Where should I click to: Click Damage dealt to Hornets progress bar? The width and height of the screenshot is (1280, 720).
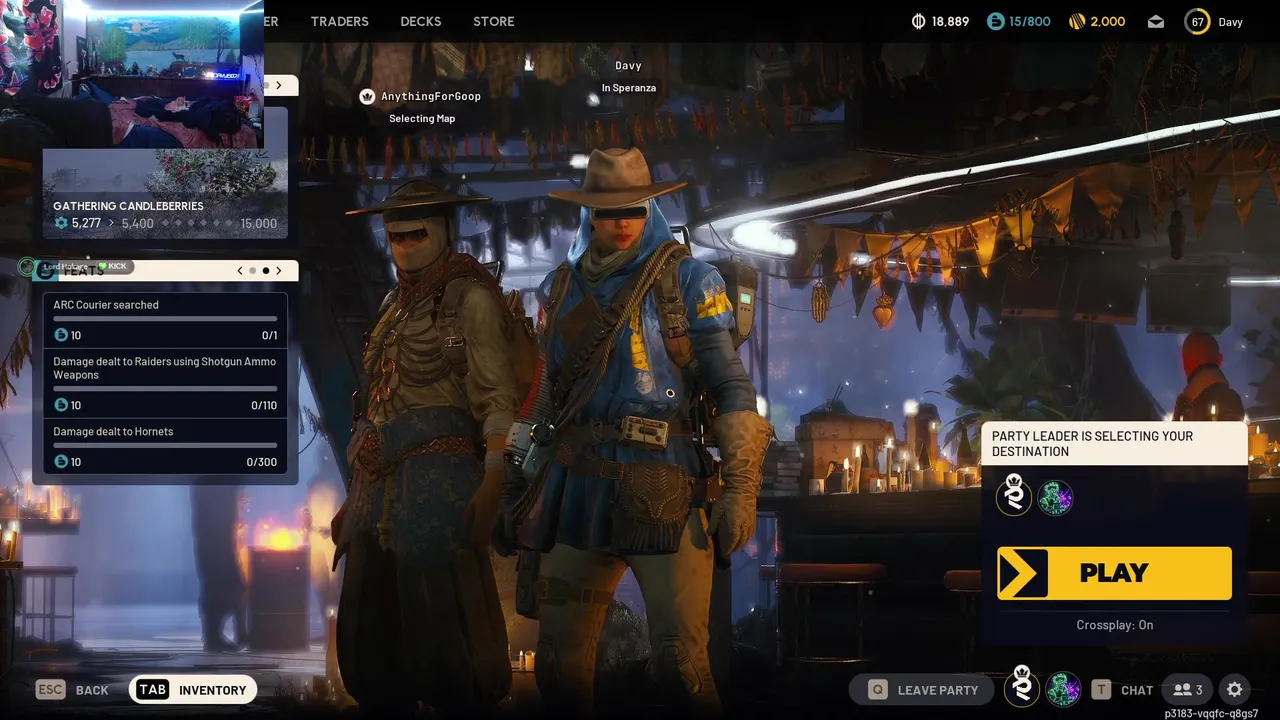[165, 446]
